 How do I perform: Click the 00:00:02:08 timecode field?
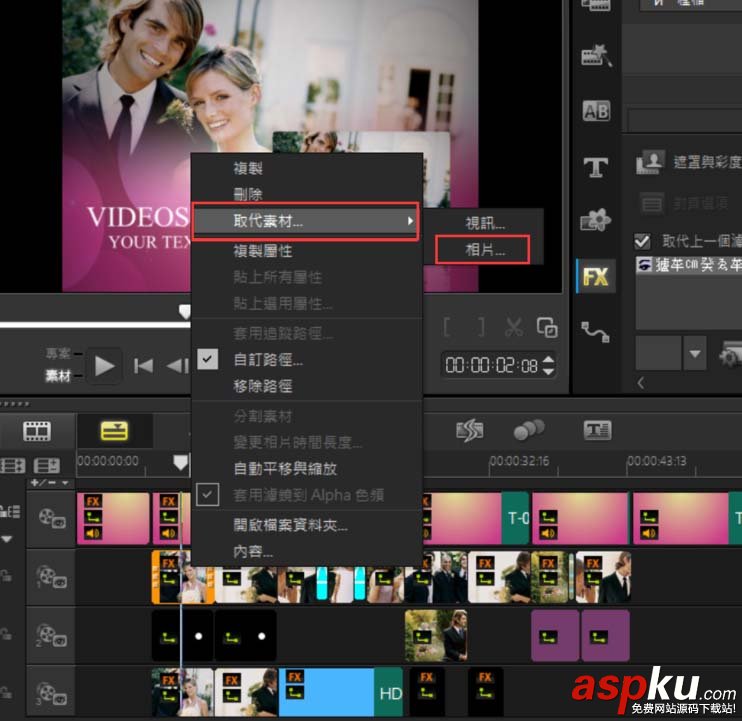tap(491, 365)
